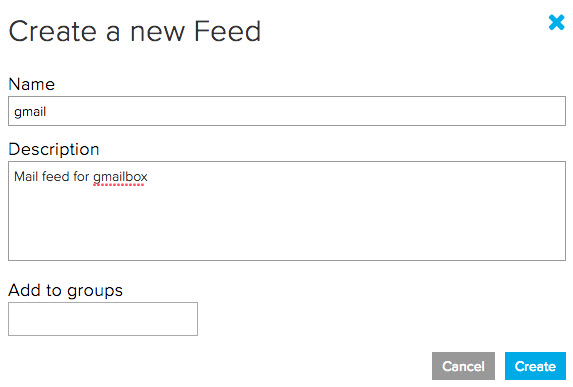Click the gmail text in Name field
Image resolution: width=573 pixels, height=387 pixels.
30,111
